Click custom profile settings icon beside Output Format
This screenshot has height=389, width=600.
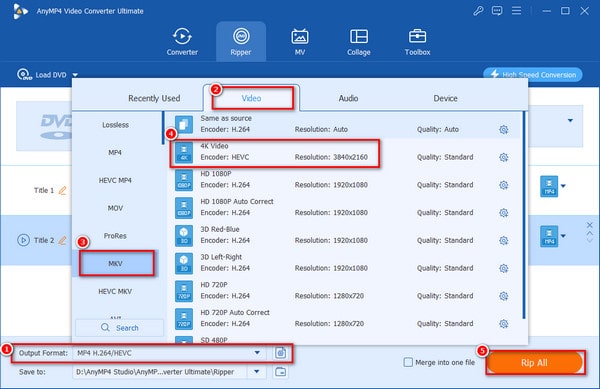coord(280,353)
